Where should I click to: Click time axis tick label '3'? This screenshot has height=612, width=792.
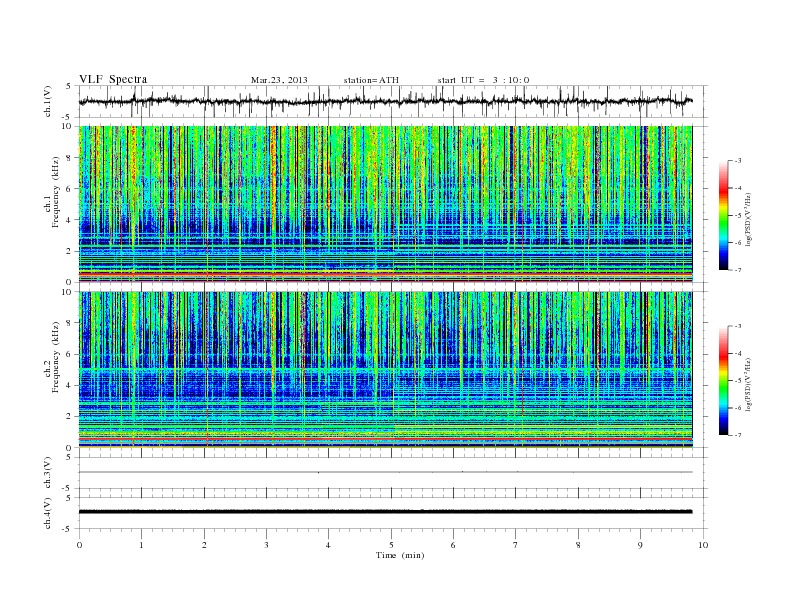(x=266, y=545)
